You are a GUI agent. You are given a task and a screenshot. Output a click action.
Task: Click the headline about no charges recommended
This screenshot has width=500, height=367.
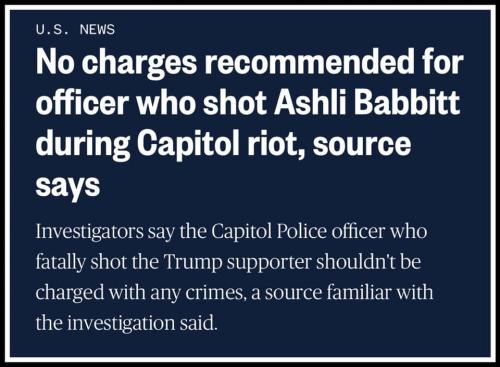pyautogui.click(x=249, y=123)
